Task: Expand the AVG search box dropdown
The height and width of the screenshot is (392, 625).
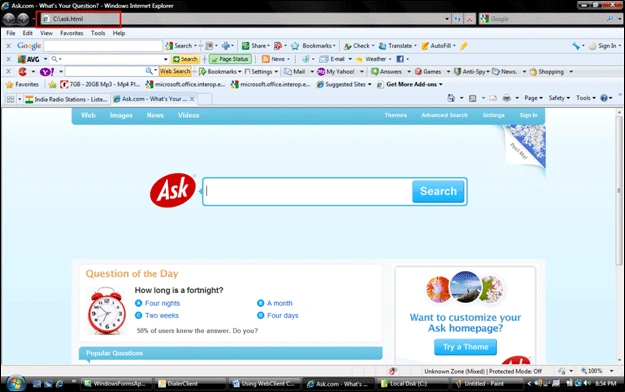Action: (165, 59)
